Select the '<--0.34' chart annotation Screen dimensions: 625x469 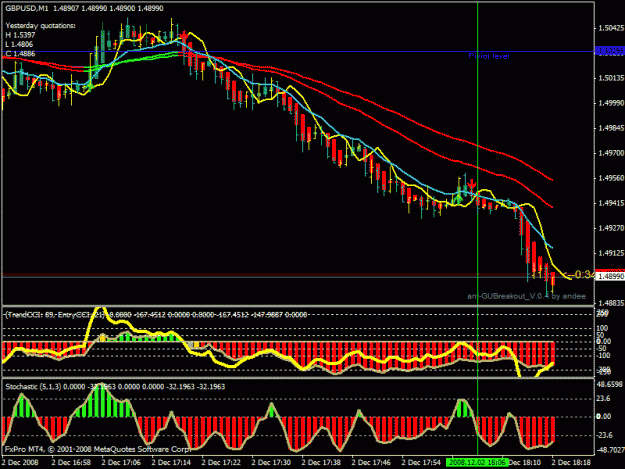pyautogui.click(x=579, y=275)
